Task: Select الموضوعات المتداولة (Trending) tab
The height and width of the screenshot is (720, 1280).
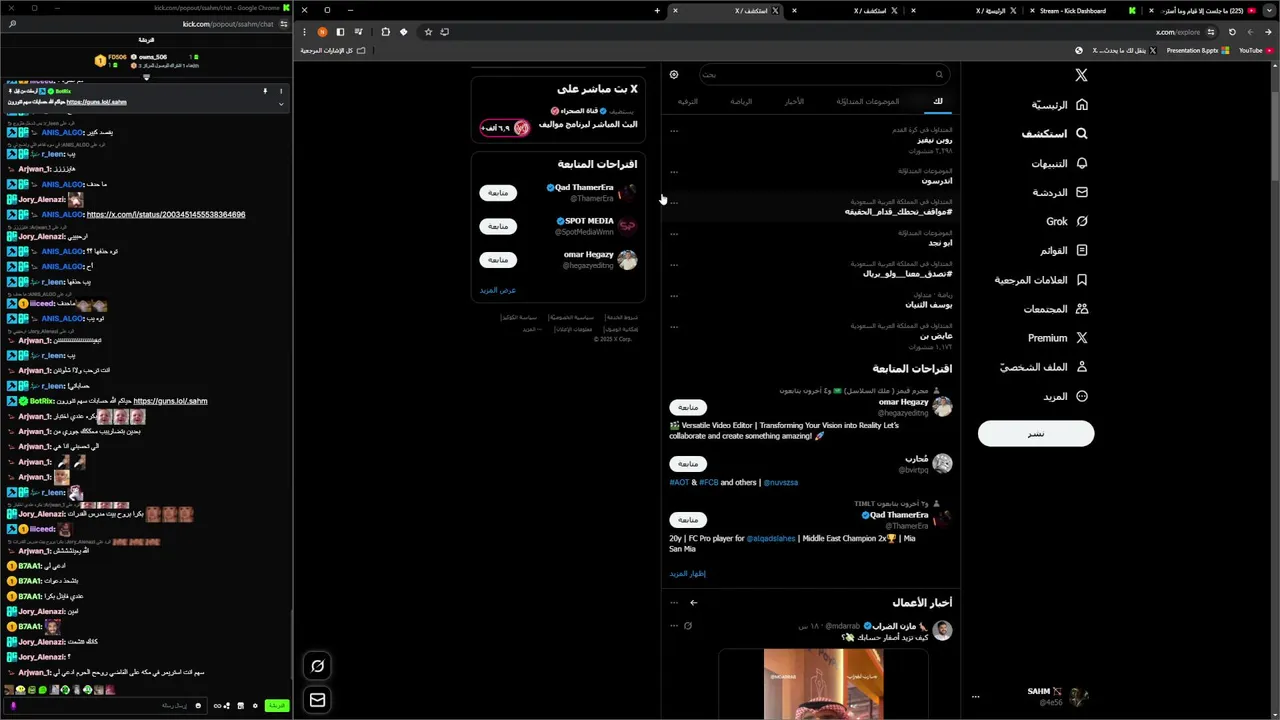Action: pos(867,101)
